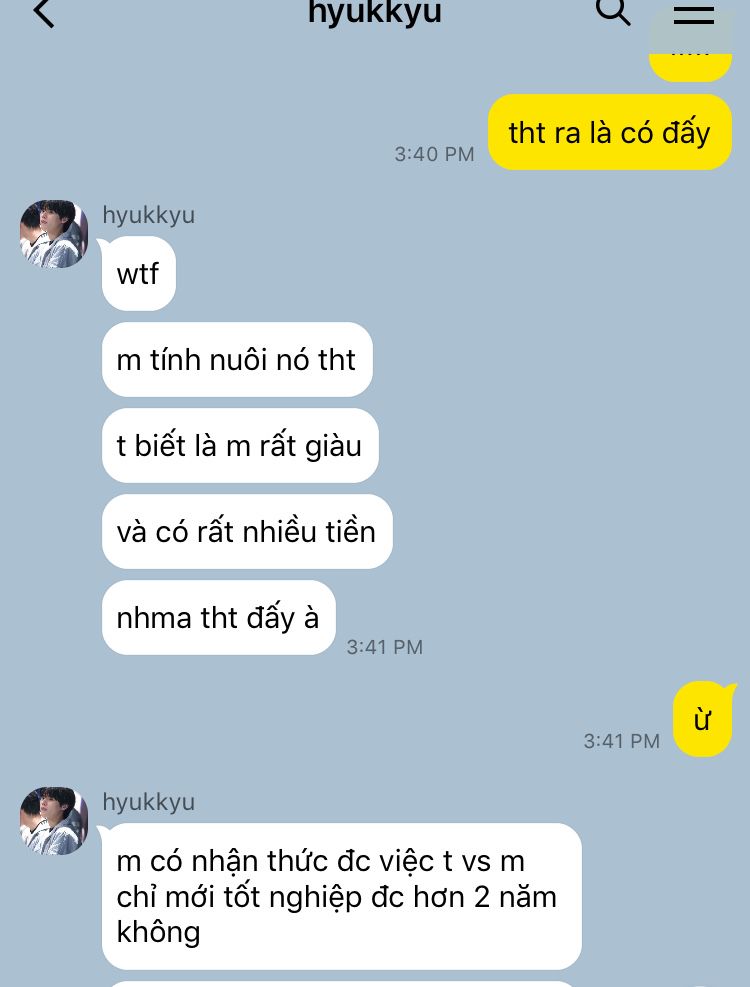Tap the 3:41 PM timestamp beside 'ừ'
This screenshot has width=750, height=987.
(622, 741)
